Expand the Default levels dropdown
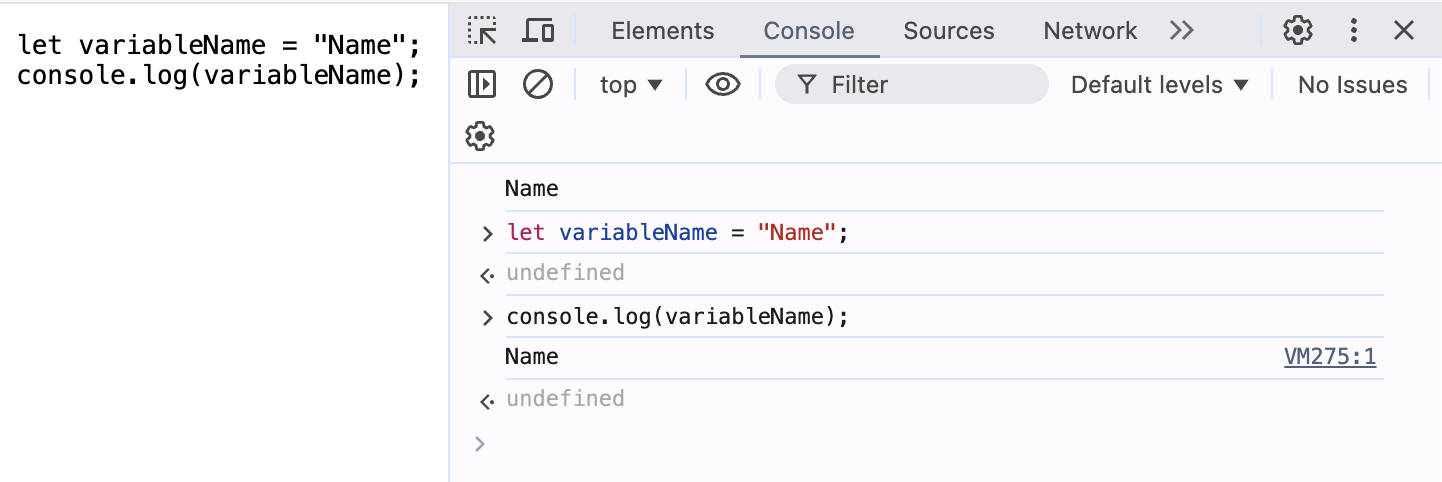 point(1160,85)
